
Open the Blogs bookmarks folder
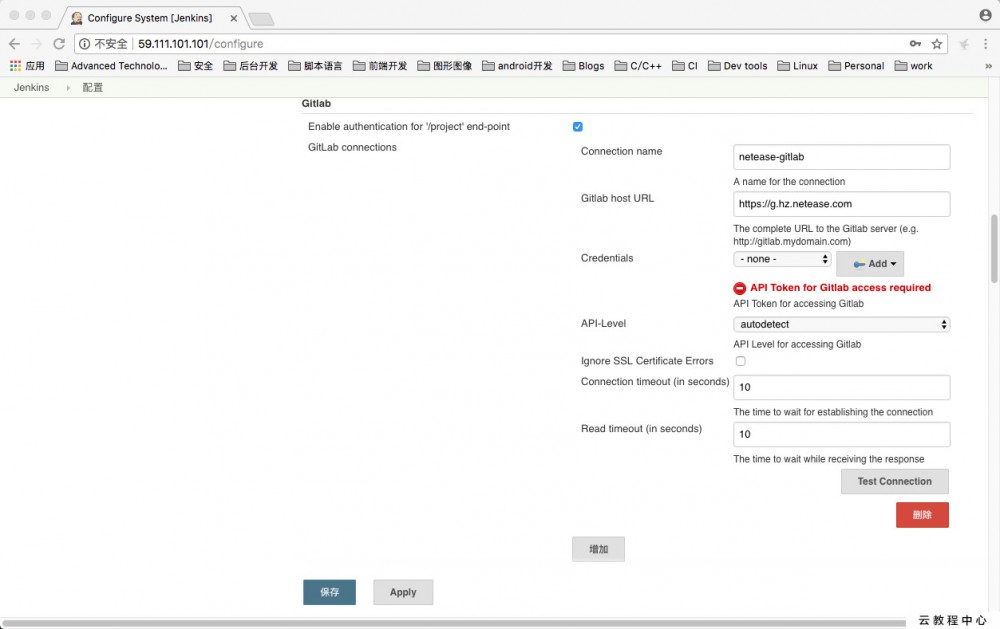[583, 66]
